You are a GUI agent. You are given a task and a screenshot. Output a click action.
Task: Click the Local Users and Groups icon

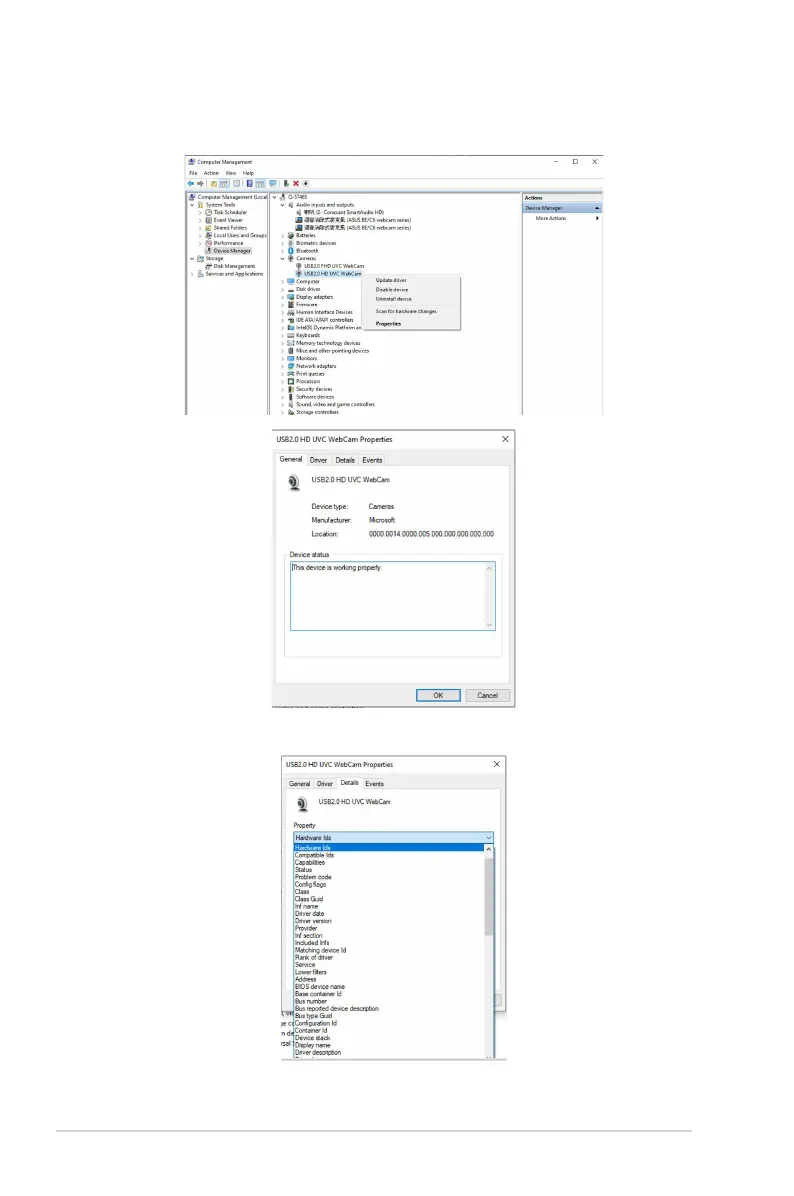point(209,236)
